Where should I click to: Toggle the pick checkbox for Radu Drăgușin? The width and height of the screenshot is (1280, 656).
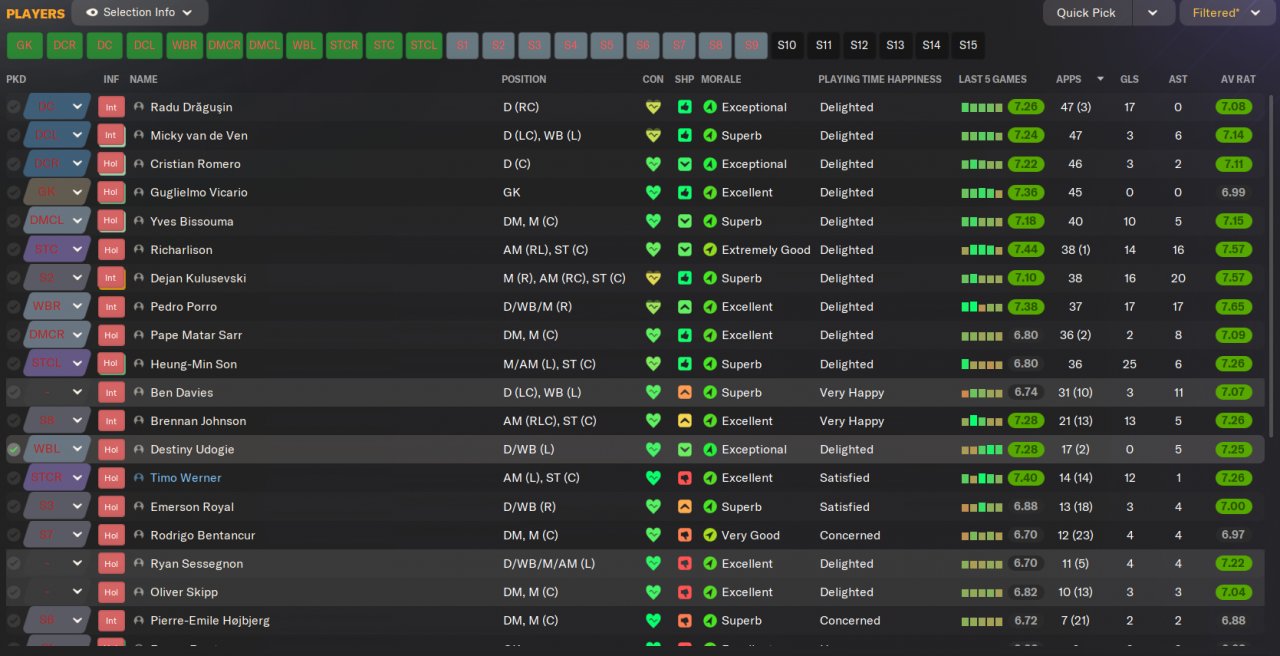click(x=13, y=107)
